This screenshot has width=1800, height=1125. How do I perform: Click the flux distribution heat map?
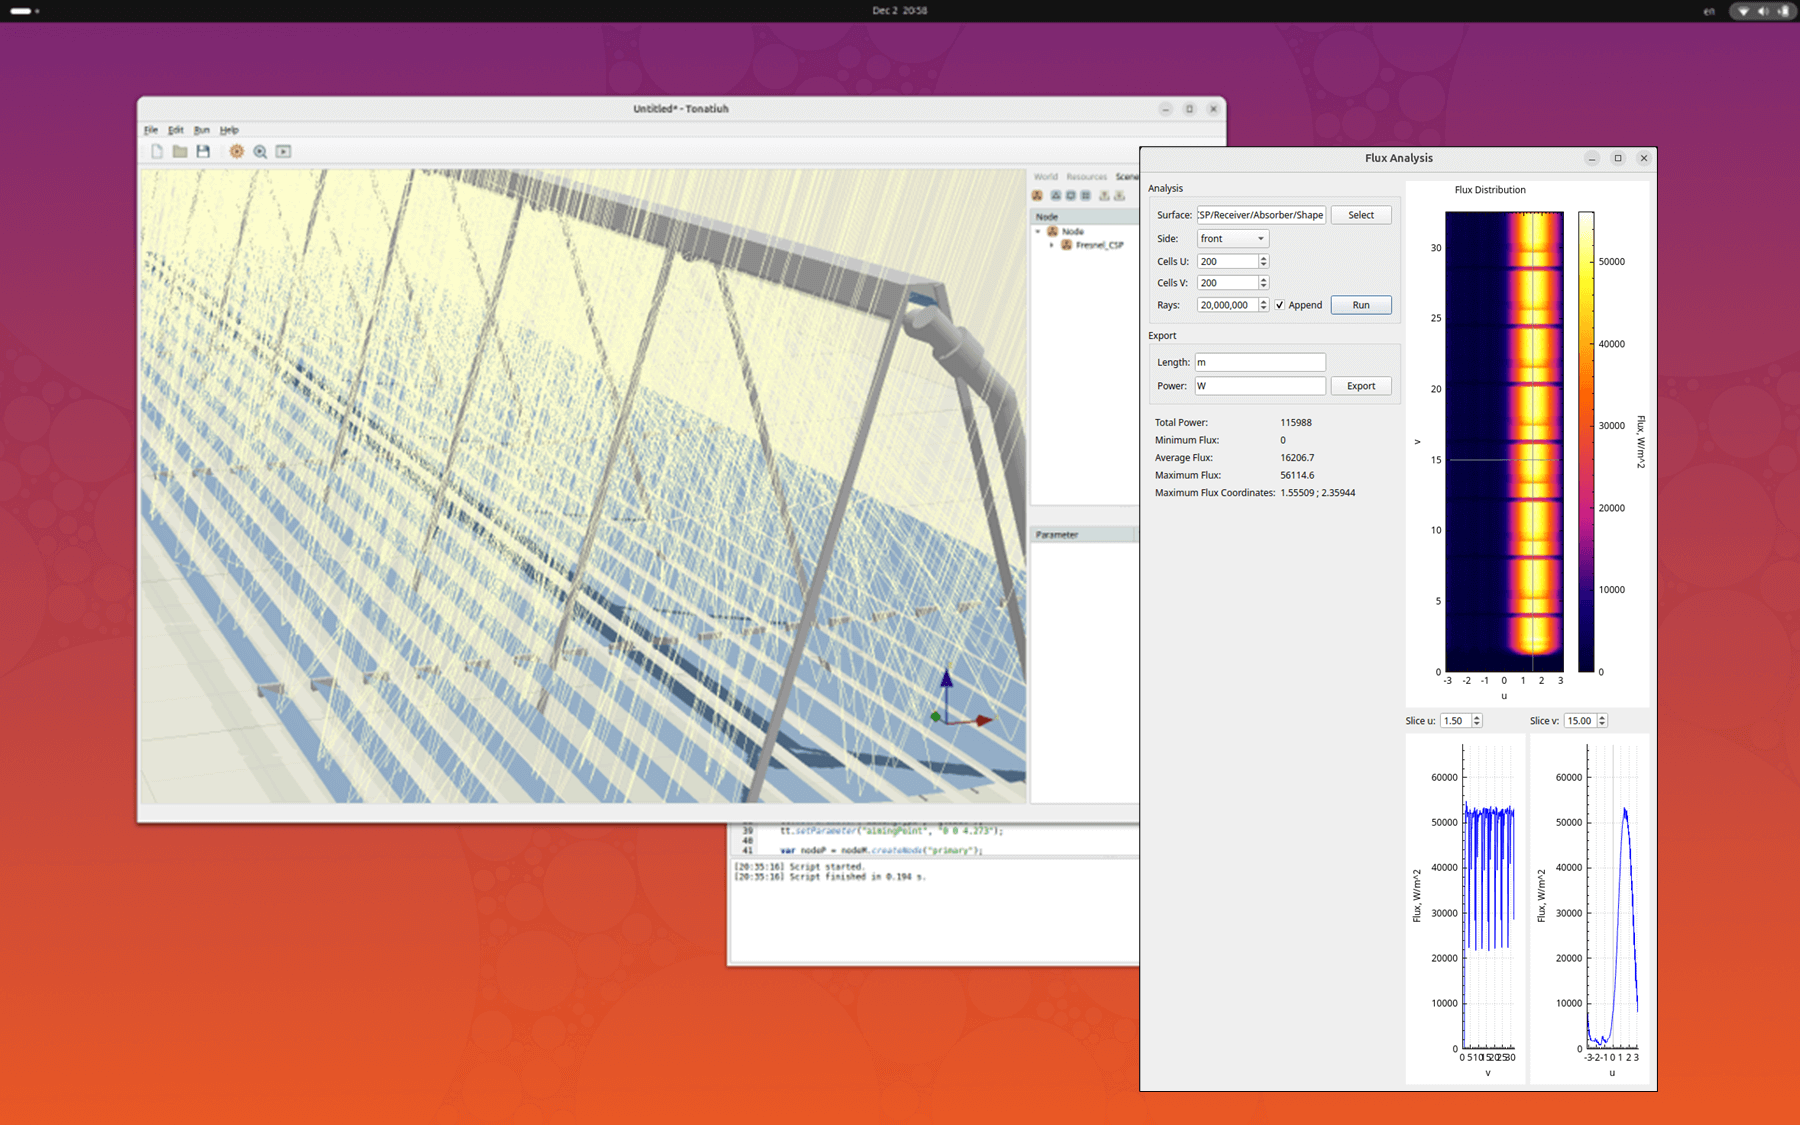point(1504,442)
